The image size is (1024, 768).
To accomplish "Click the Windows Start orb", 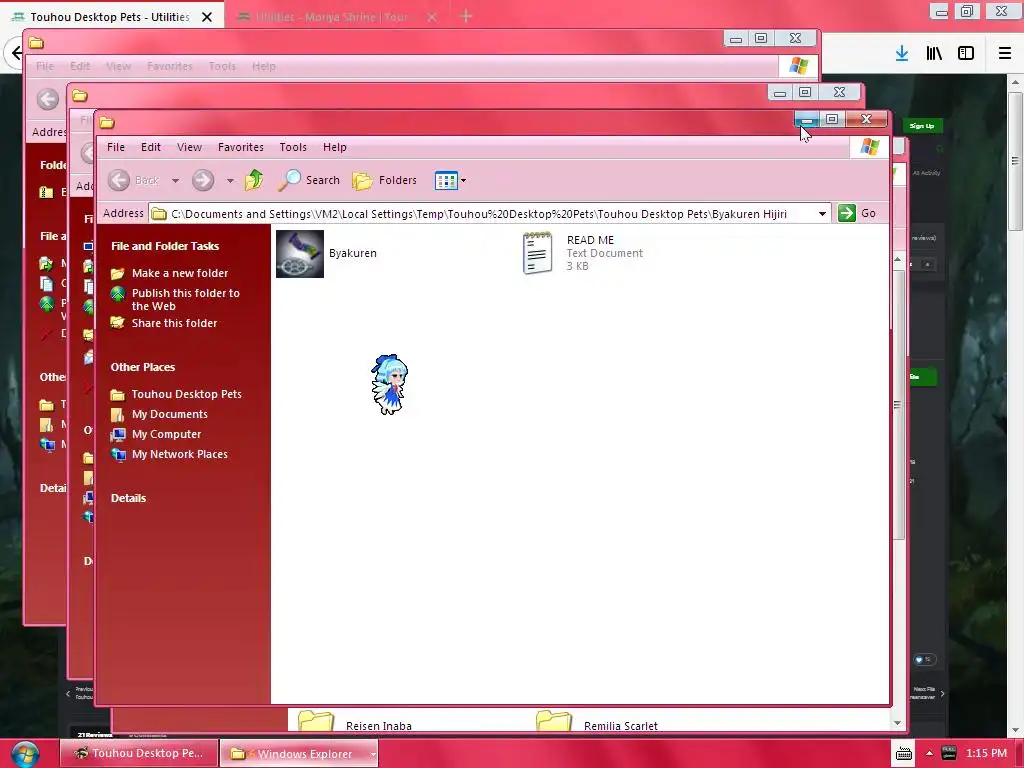I will coord(25,754).
